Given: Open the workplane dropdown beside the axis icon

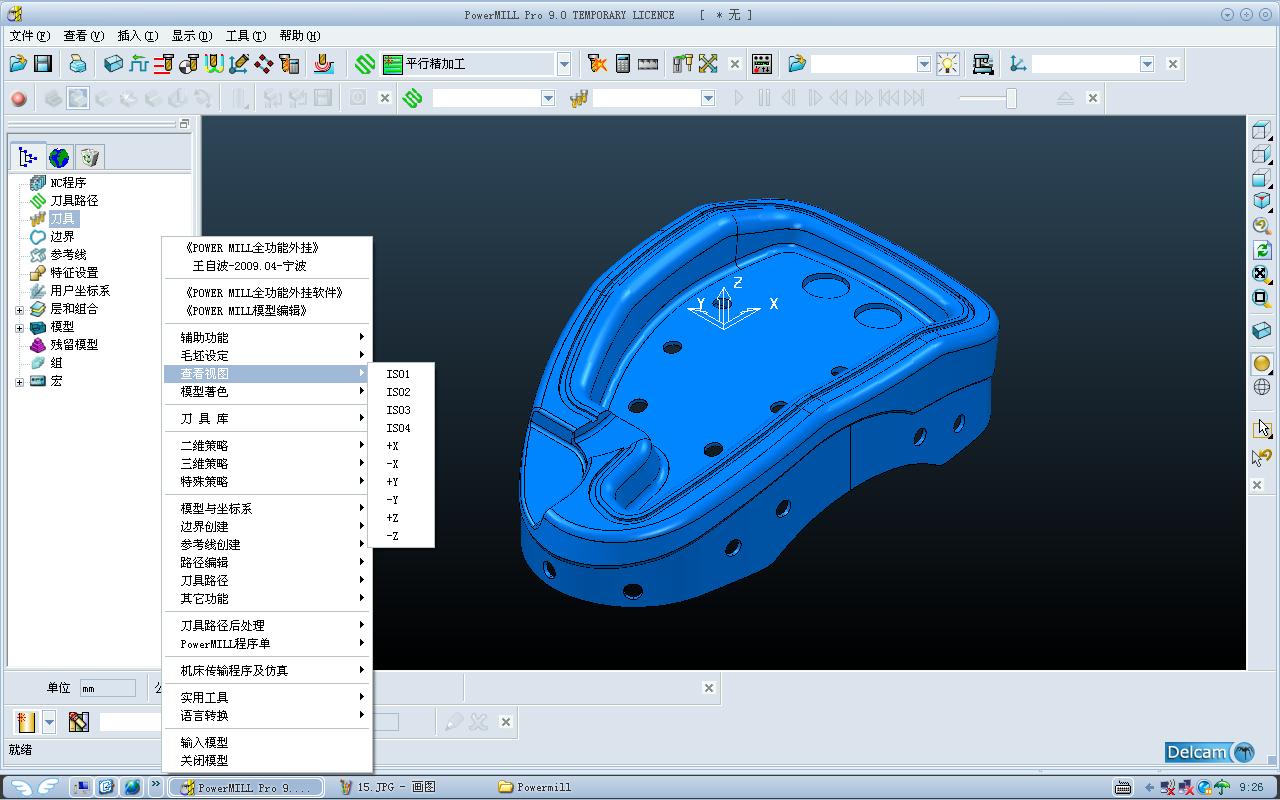Looking at the screenshot, I should (x=1147, y=64).
